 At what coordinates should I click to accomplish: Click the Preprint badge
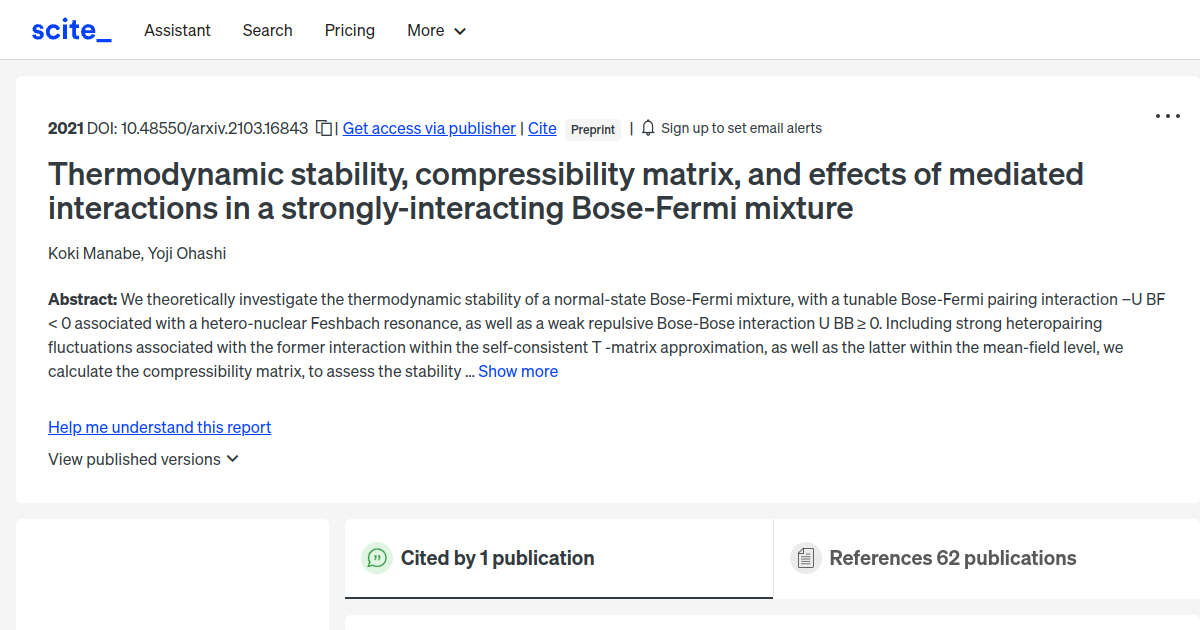click(x=592, y=129)
